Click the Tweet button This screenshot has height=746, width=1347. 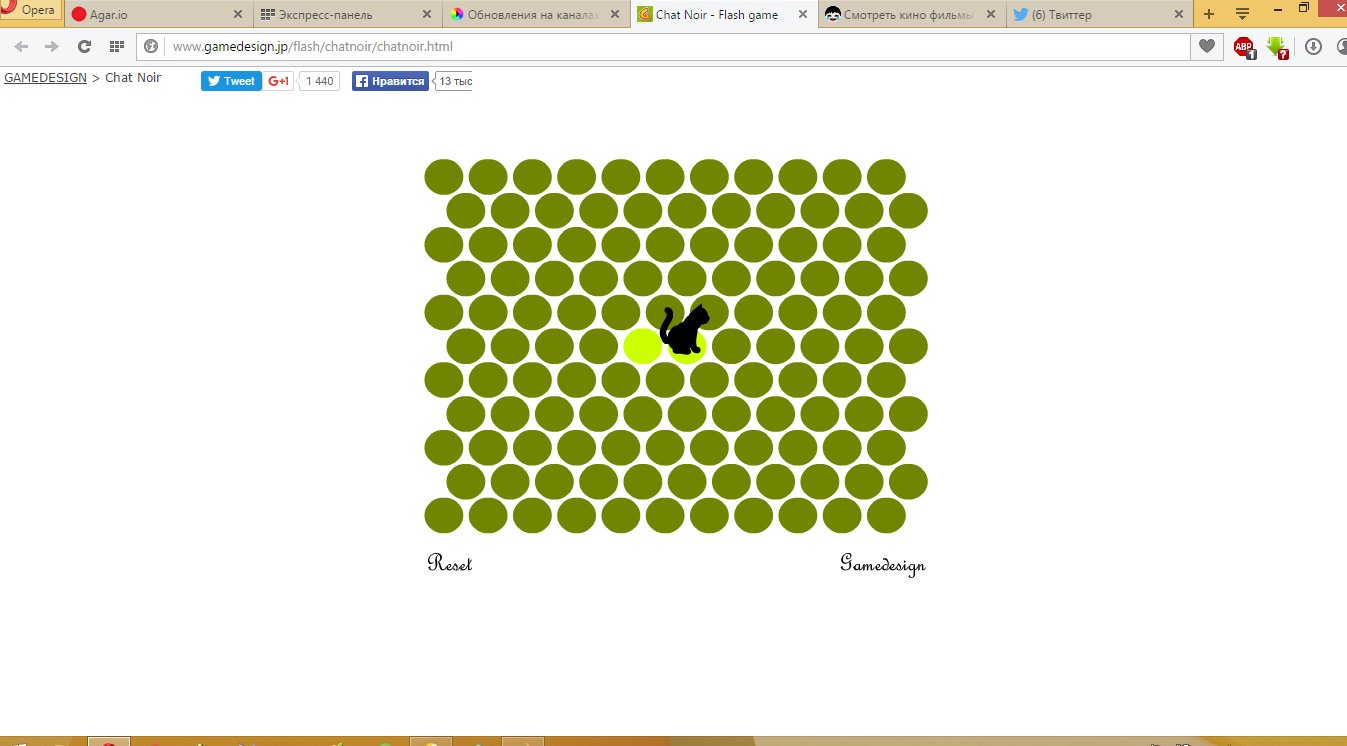click(x=231, y=81)
